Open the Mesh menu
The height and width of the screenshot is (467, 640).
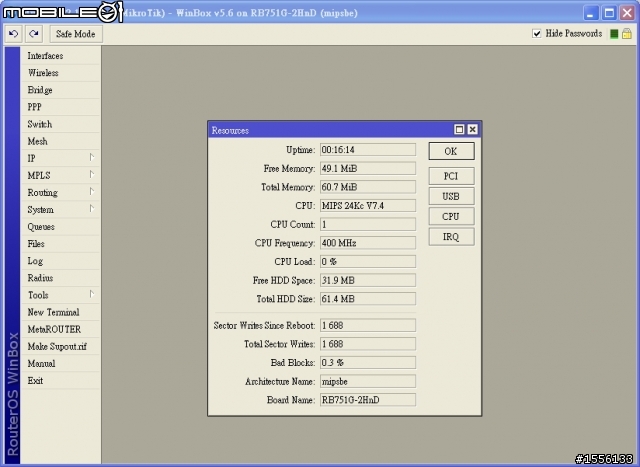point(60,141)
